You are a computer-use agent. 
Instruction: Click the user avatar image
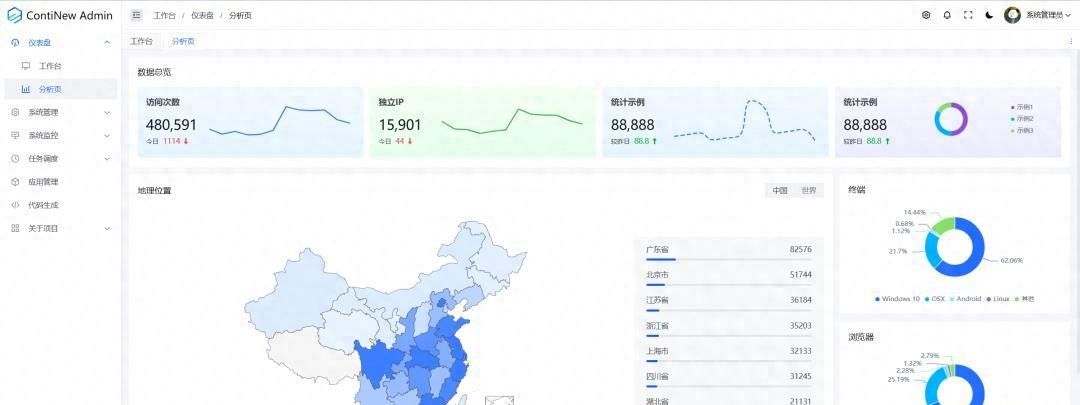[x=1012, y=15]
